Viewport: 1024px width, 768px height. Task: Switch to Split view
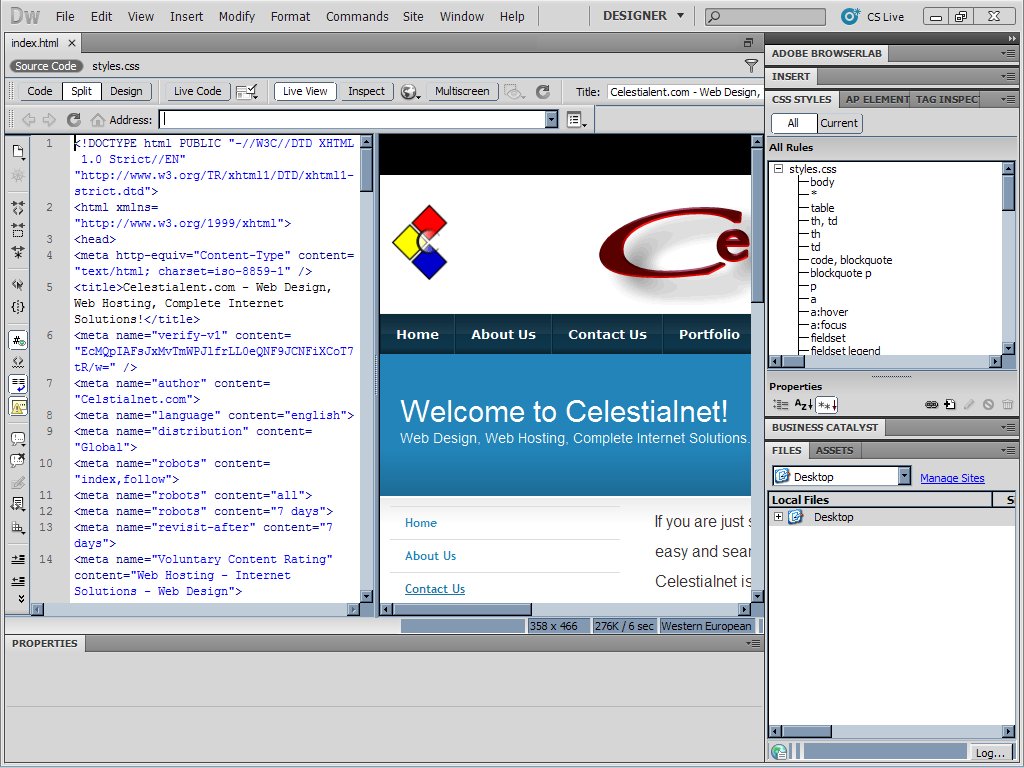tap(82, 91)
